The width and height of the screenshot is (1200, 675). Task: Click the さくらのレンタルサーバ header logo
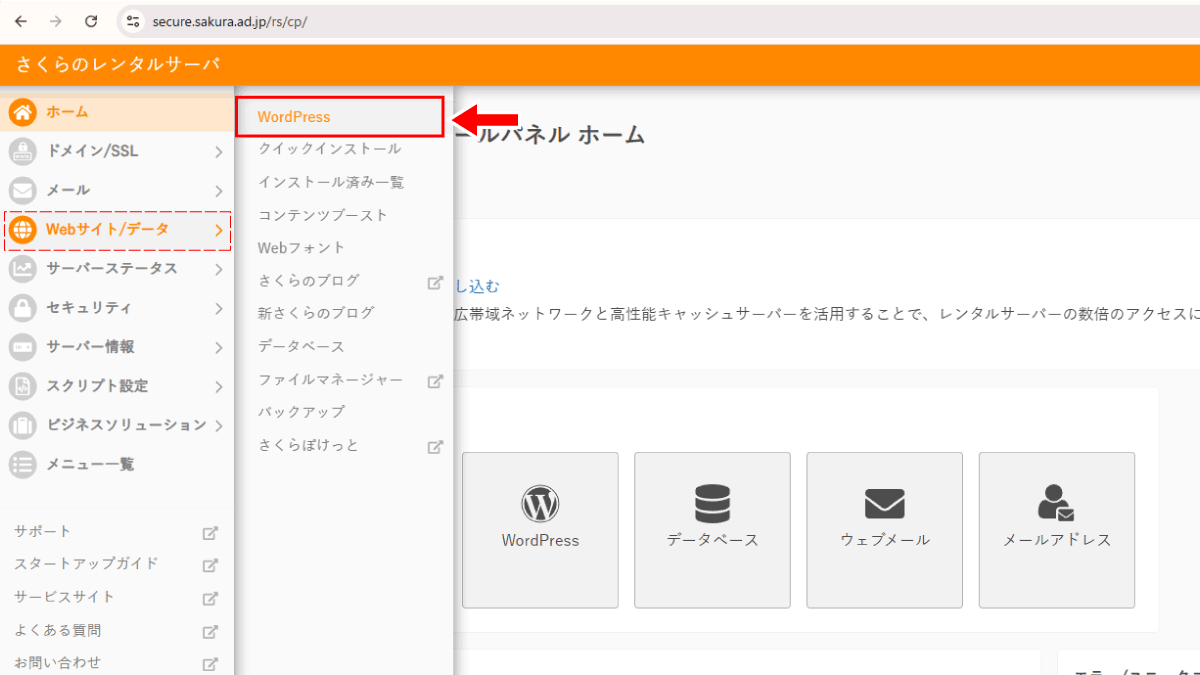click(x=117, y=65)
